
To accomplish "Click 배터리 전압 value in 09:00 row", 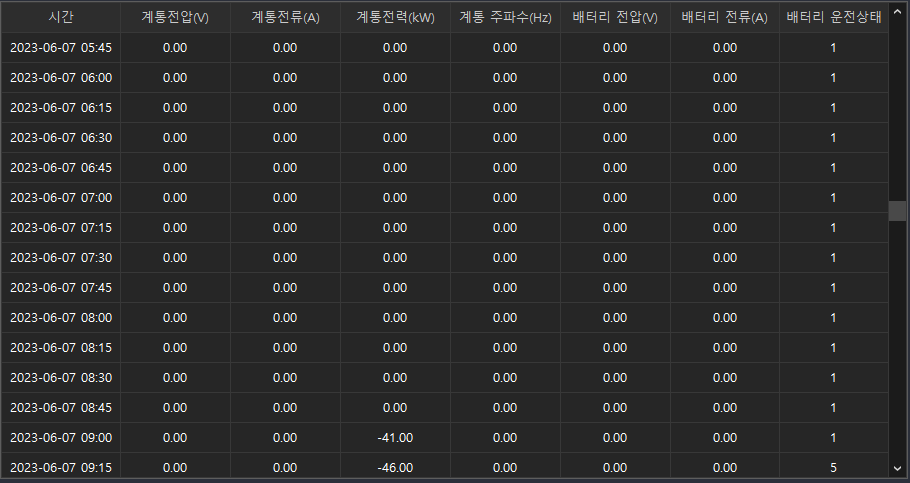I will tap(615, 438).
